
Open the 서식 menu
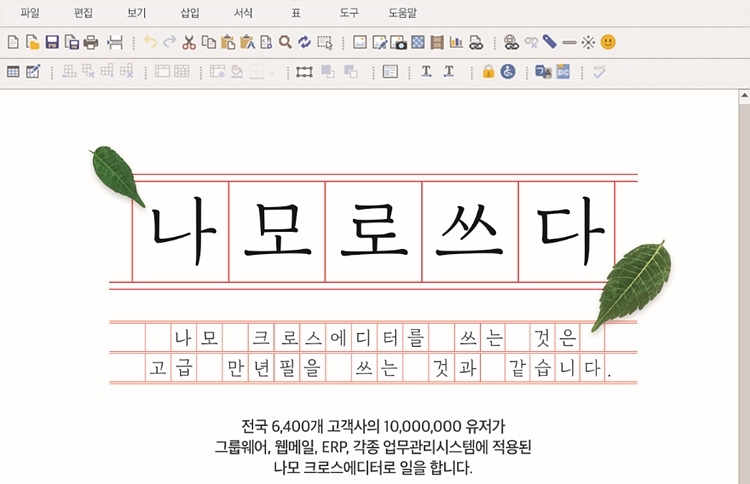point(243,13)
